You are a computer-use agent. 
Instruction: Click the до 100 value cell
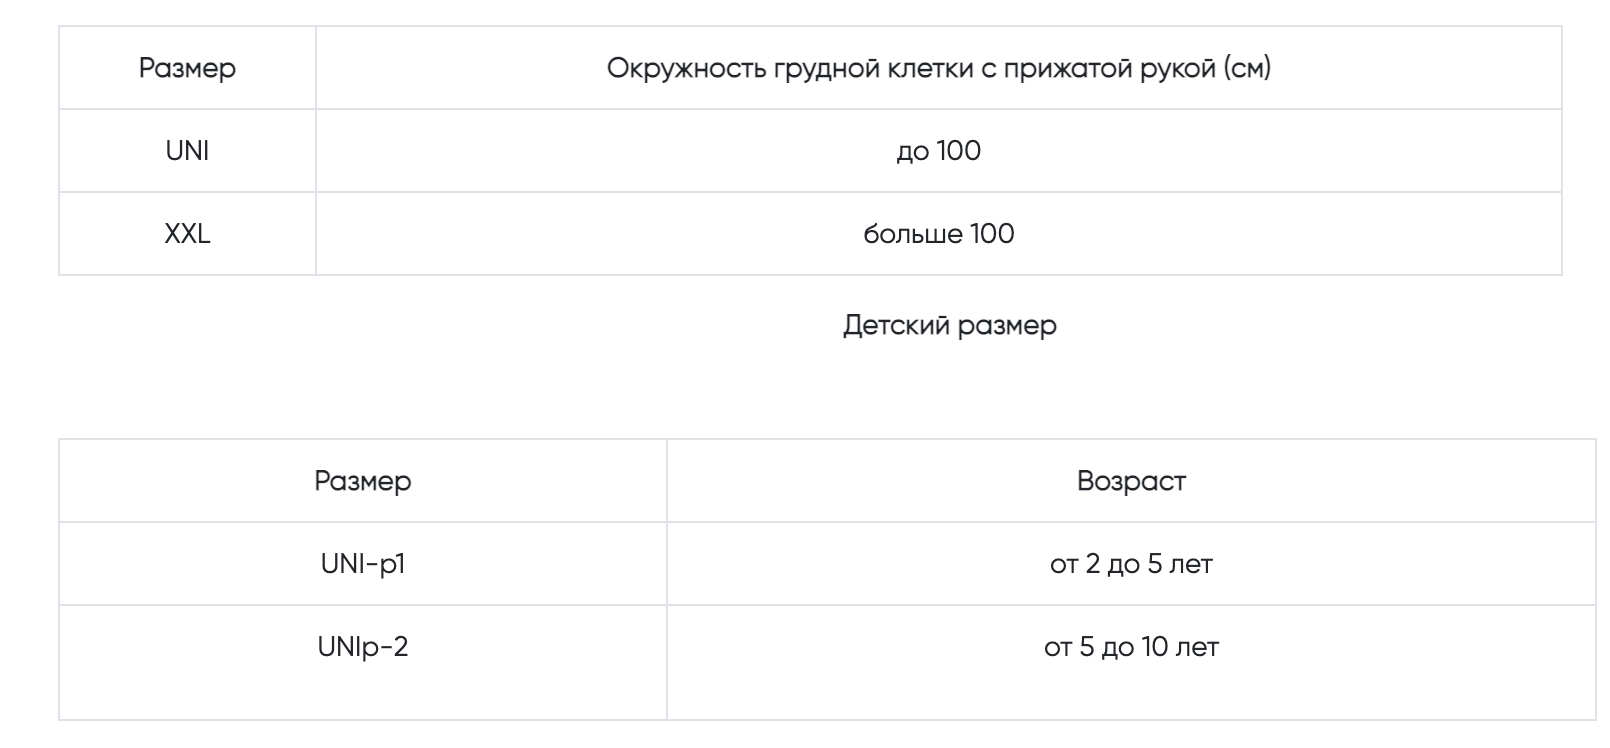click(x=939, y=151)
